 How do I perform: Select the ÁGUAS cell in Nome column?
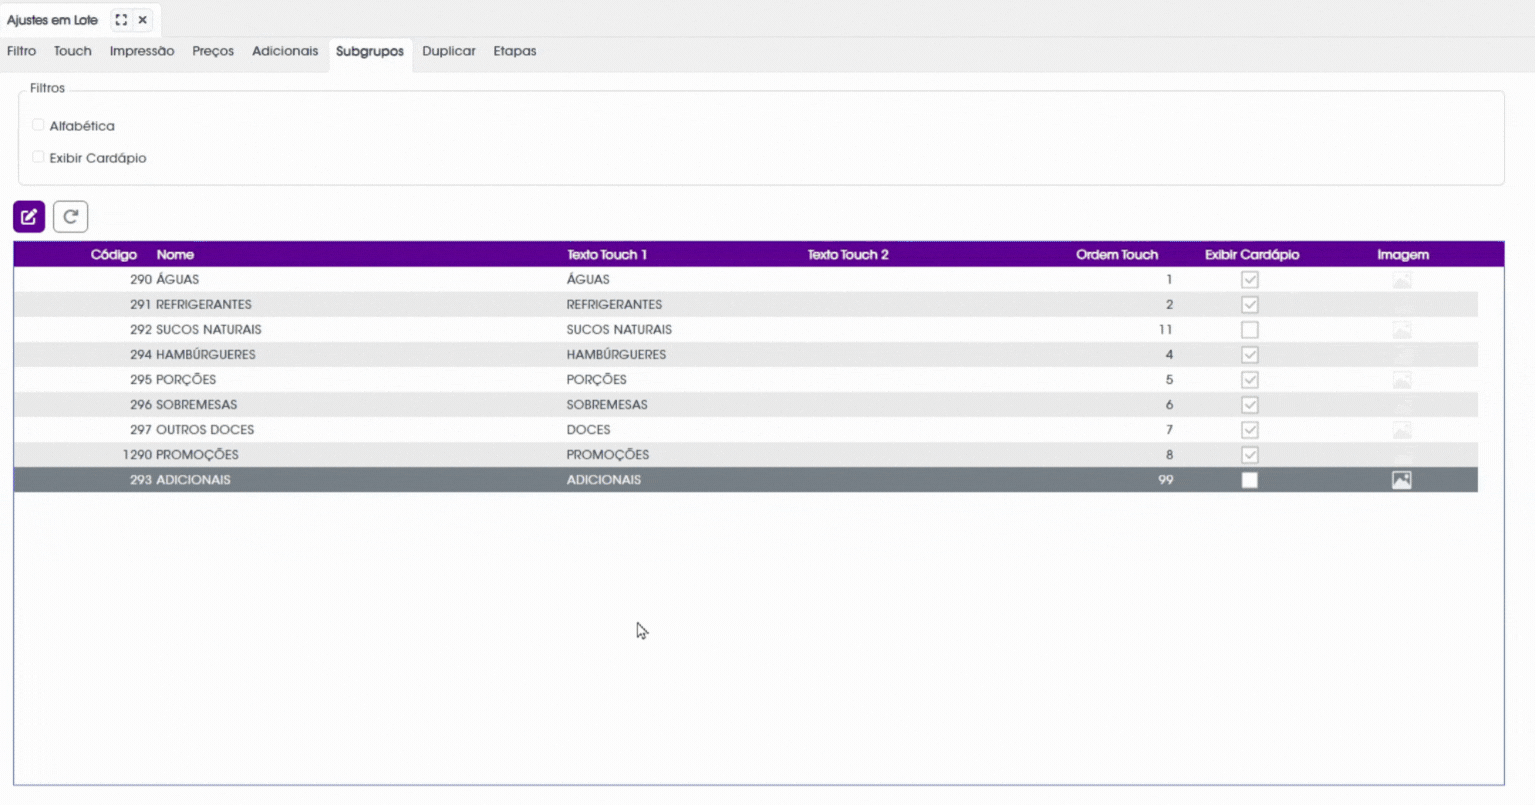[178, 280]
